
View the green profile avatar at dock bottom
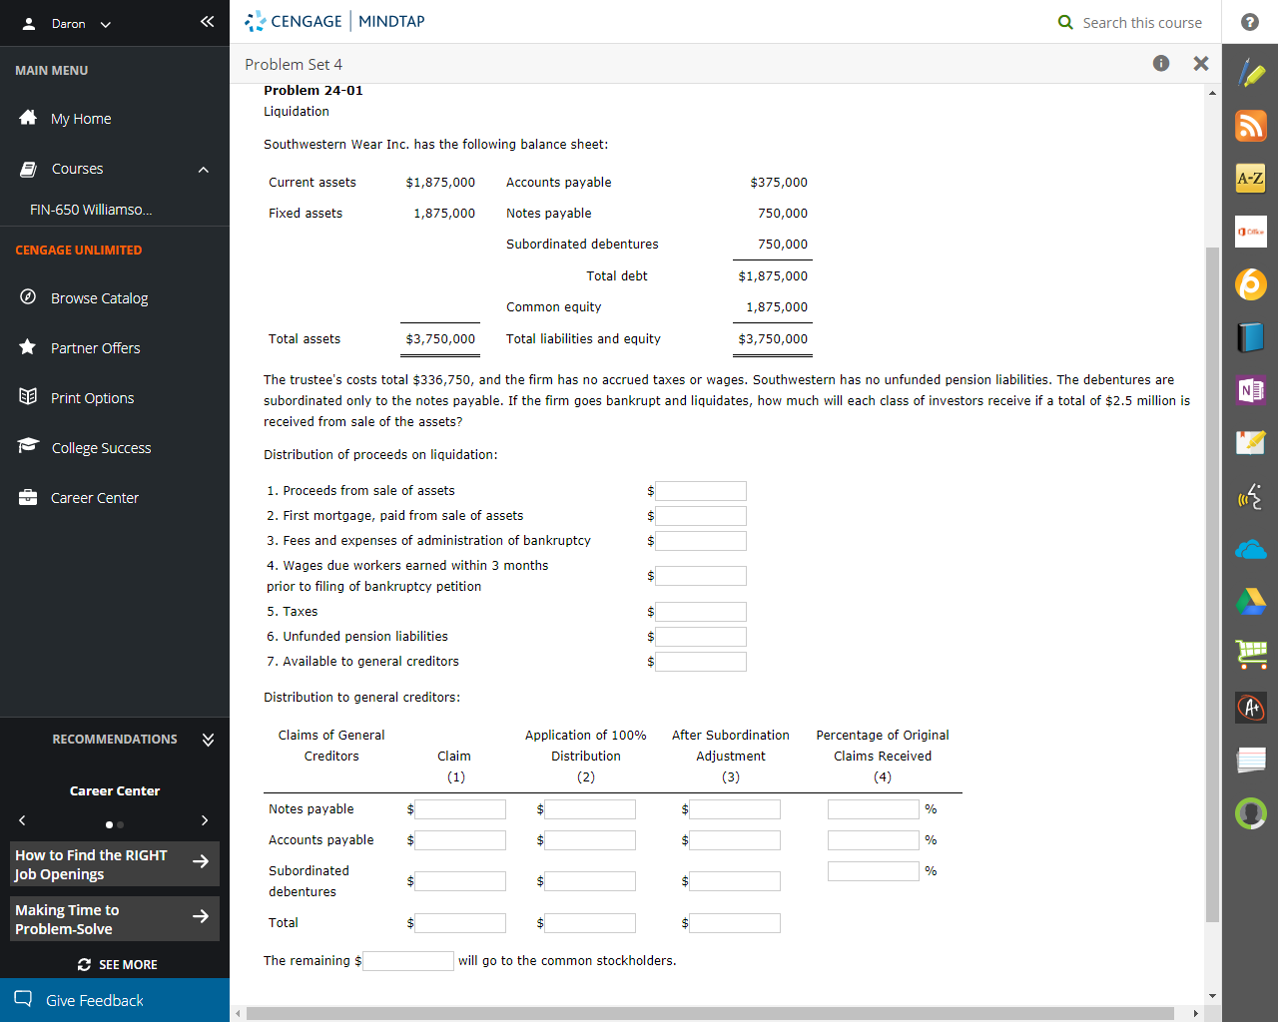[1250, 813]
